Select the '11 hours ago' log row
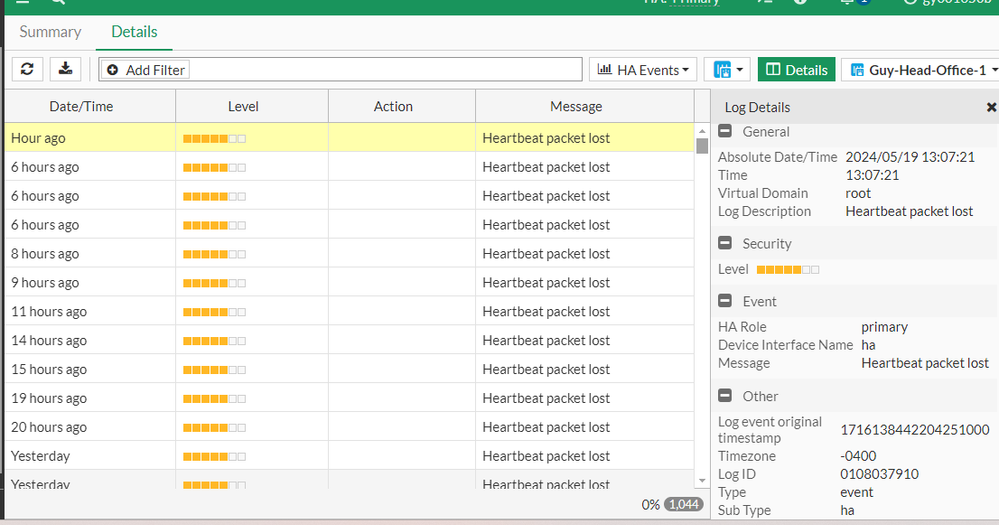 [340, 312]
